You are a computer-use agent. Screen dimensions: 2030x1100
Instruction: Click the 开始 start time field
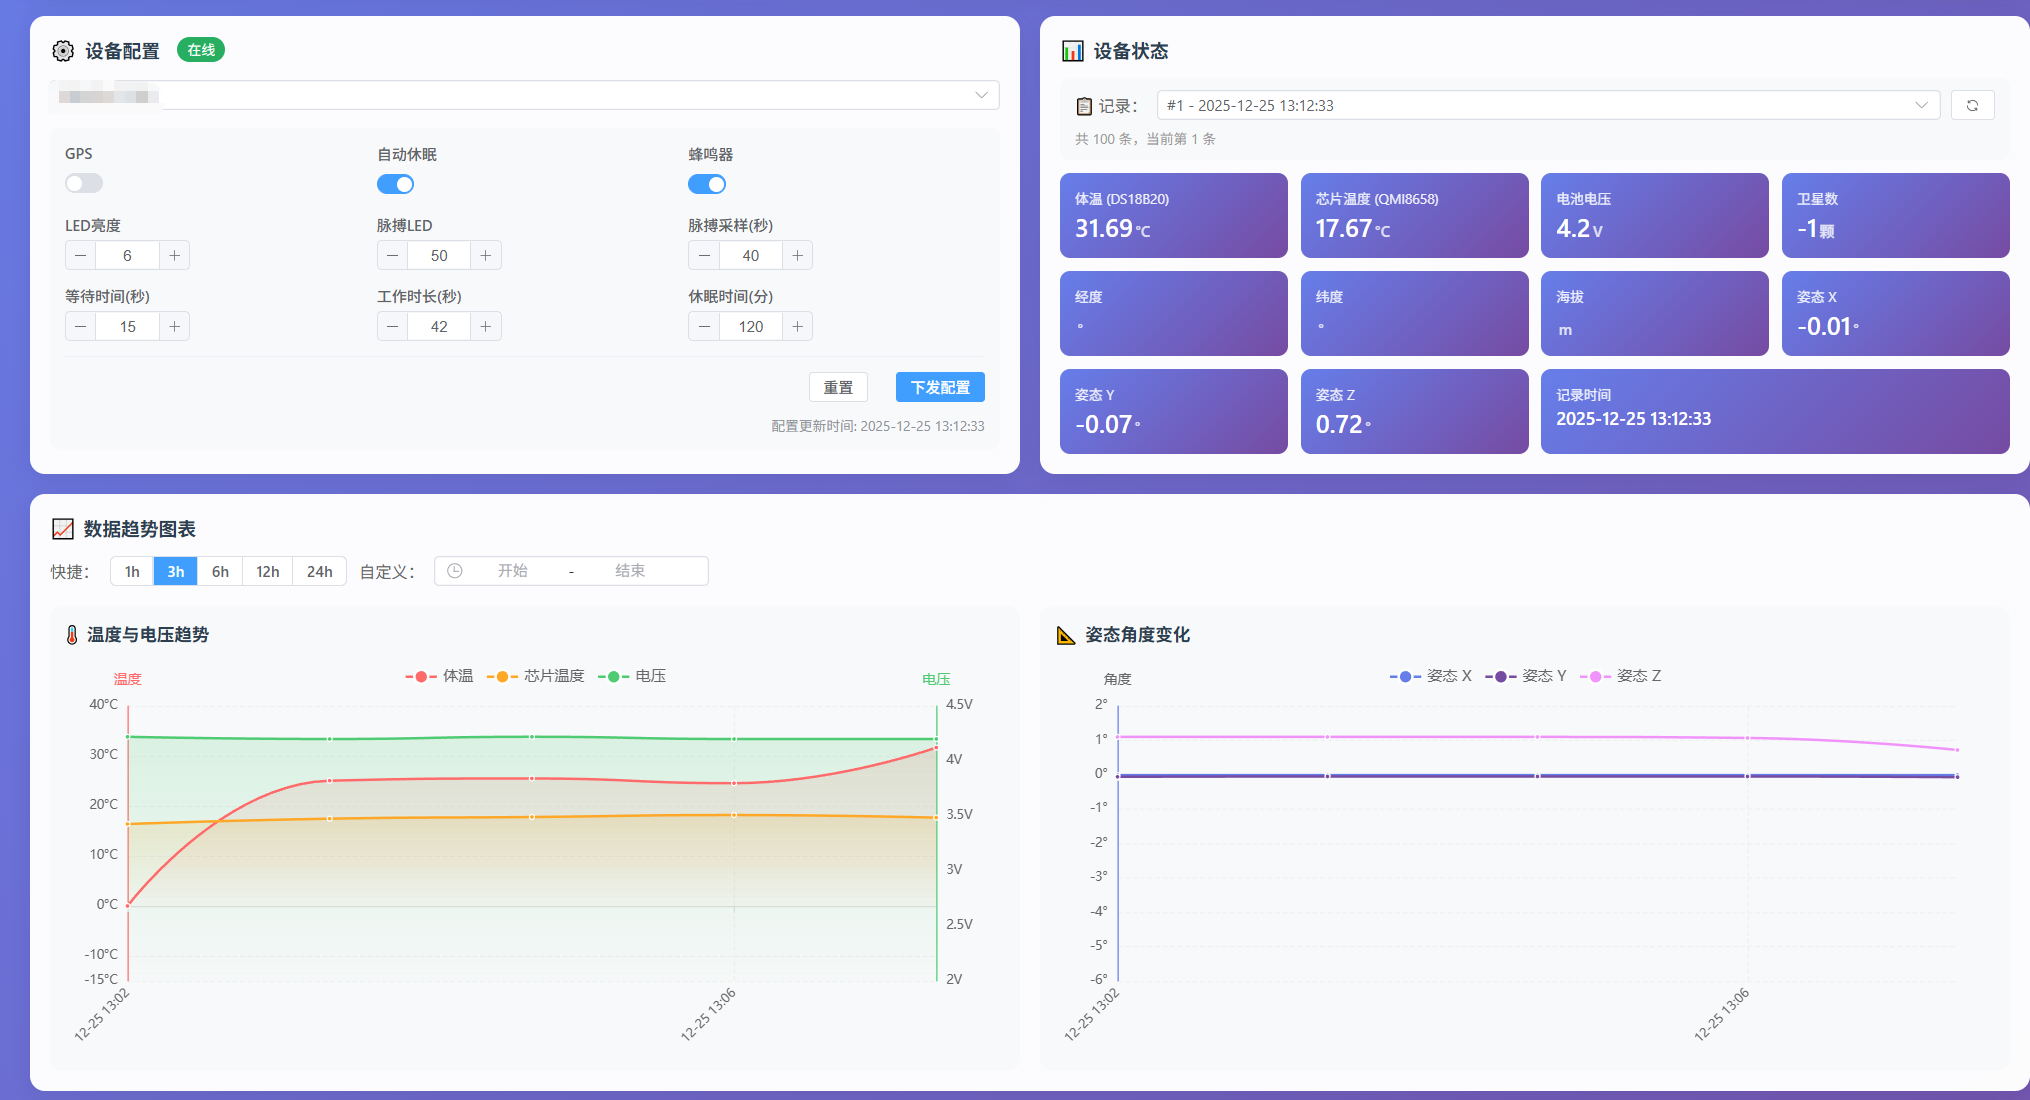[513, 571]
